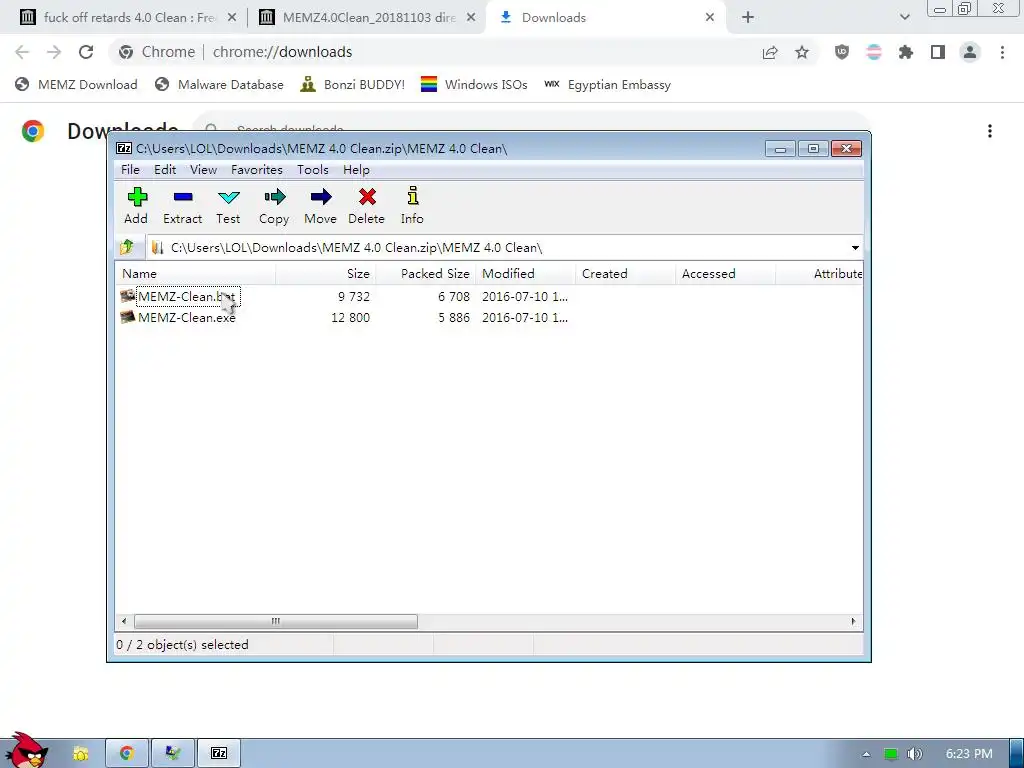Open the folder icon on taskbar
Screen dimensions: 1024x768
[x=81, y=754]
